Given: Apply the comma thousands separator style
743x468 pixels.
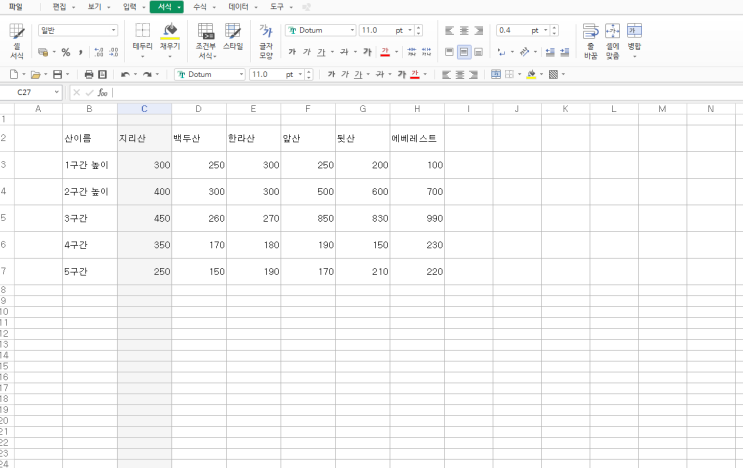Looking at the screenshot, I should [x=81, y=52].
